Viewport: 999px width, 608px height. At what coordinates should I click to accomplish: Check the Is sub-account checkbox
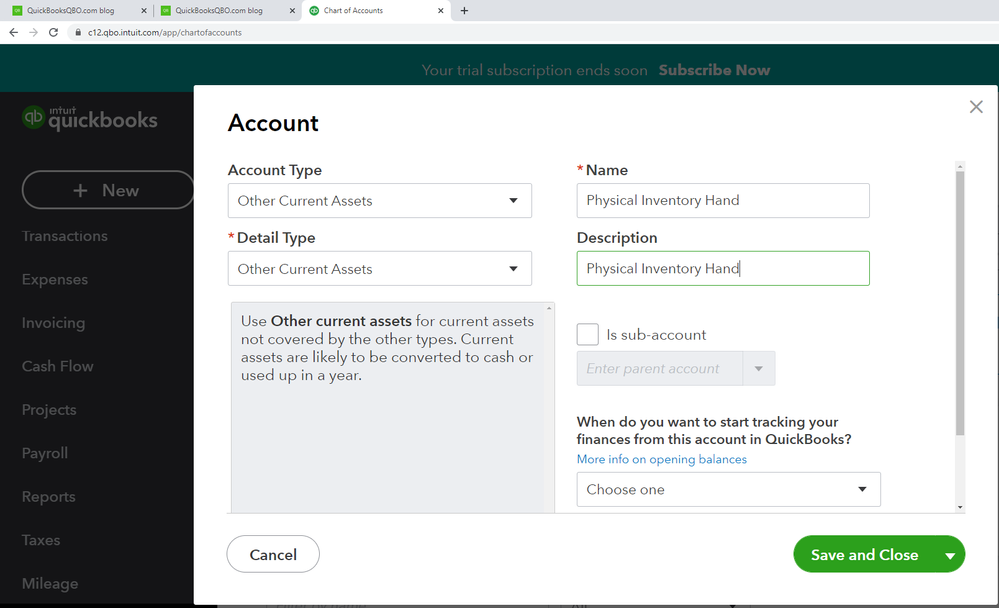tap(587, 334)
